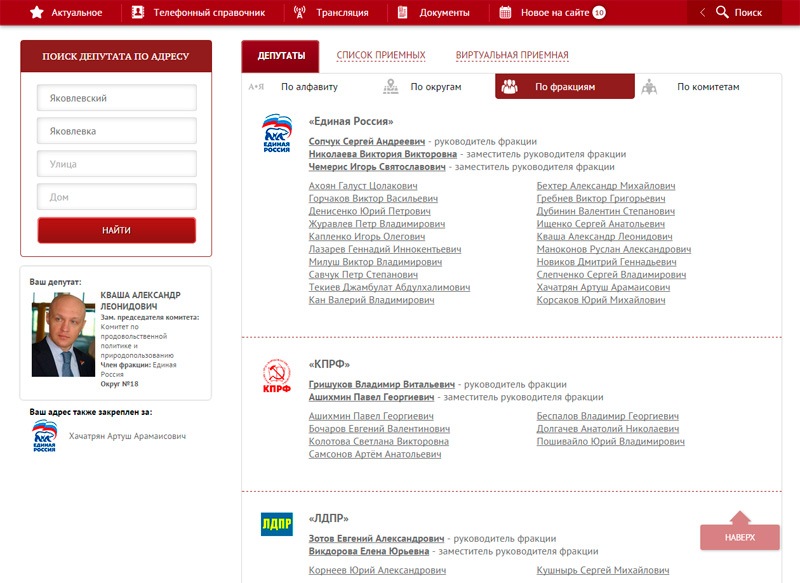800x583 pixels.
Task: Open Телефонный справочник menu item
Action: [x=209, y=12]
